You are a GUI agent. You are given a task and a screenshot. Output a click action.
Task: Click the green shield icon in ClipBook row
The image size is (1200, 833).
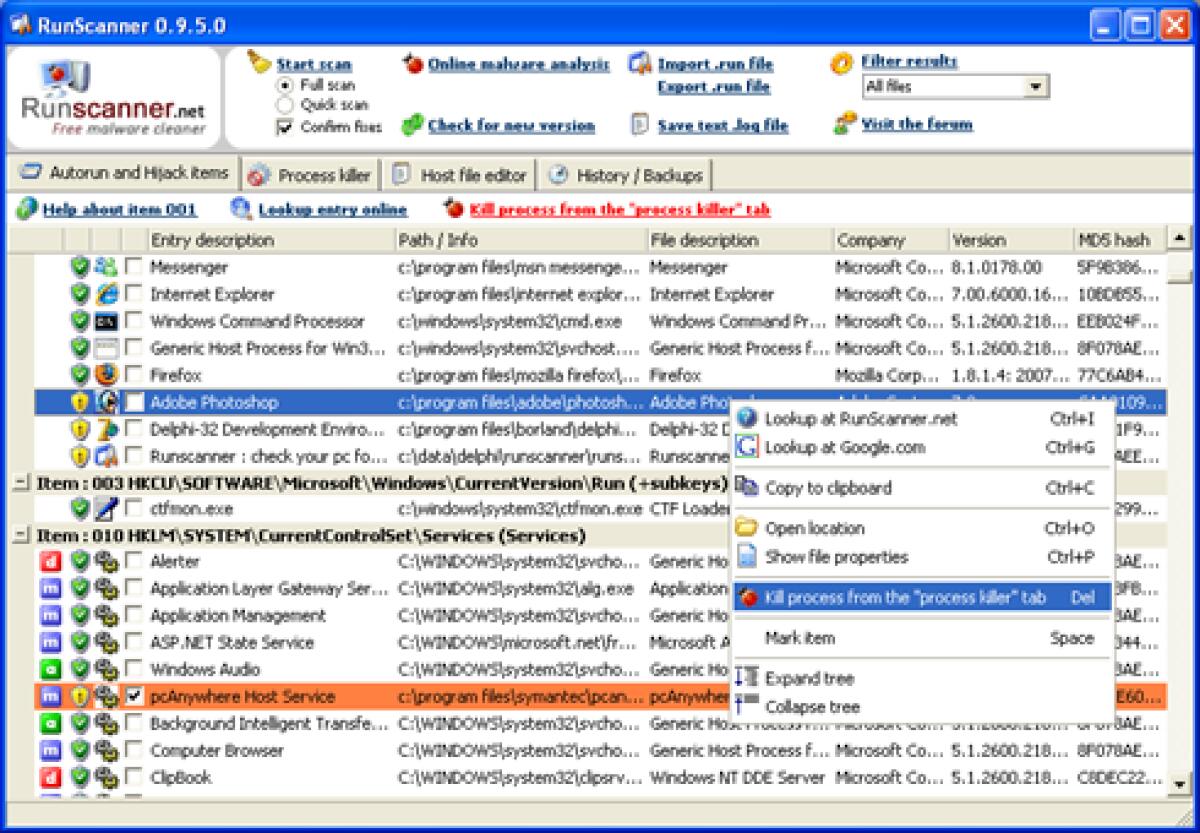[80, 777]
